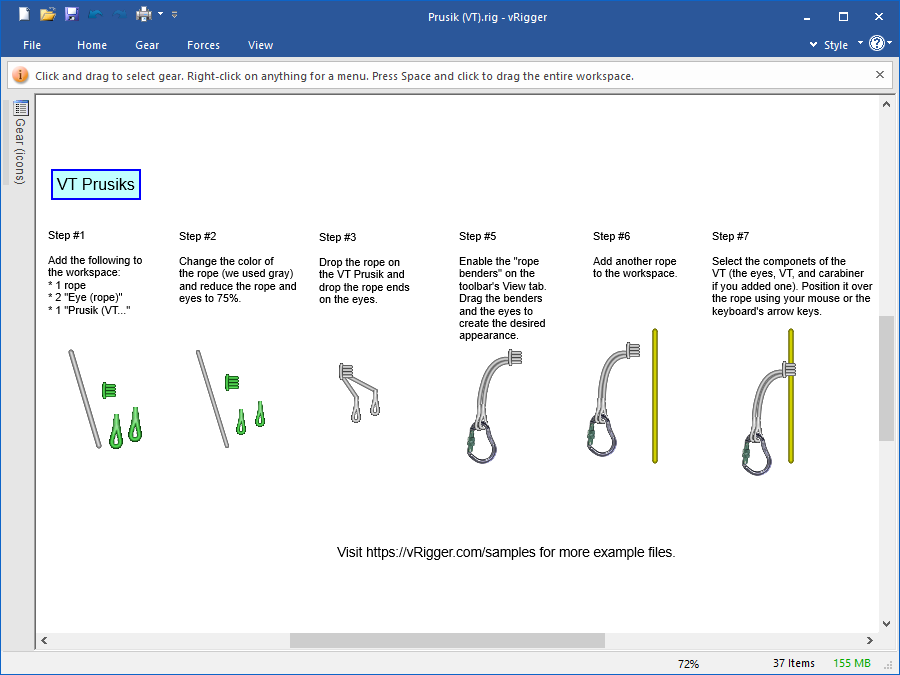The width and height of the screenshot is (900, 675).
Task: Click the orange info icon in hint bar
Action: (20, 75)
